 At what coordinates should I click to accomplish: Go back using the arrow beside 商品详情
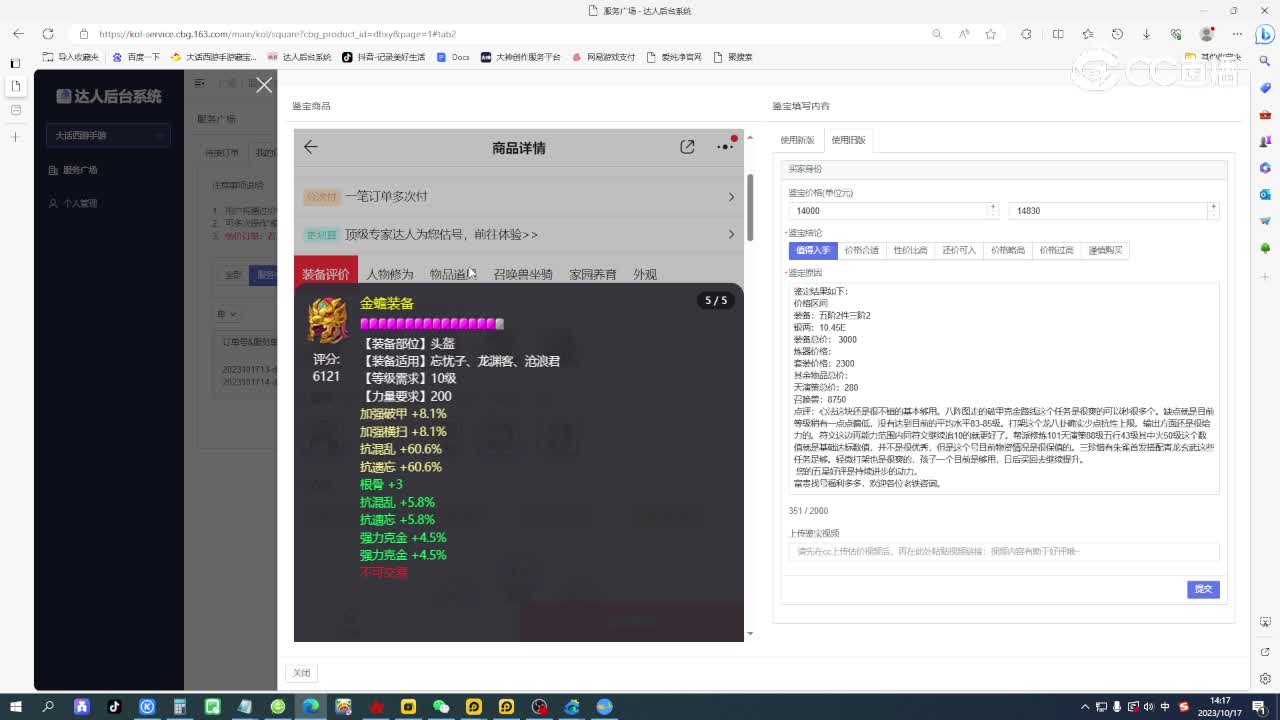click(x=311, y=147)
